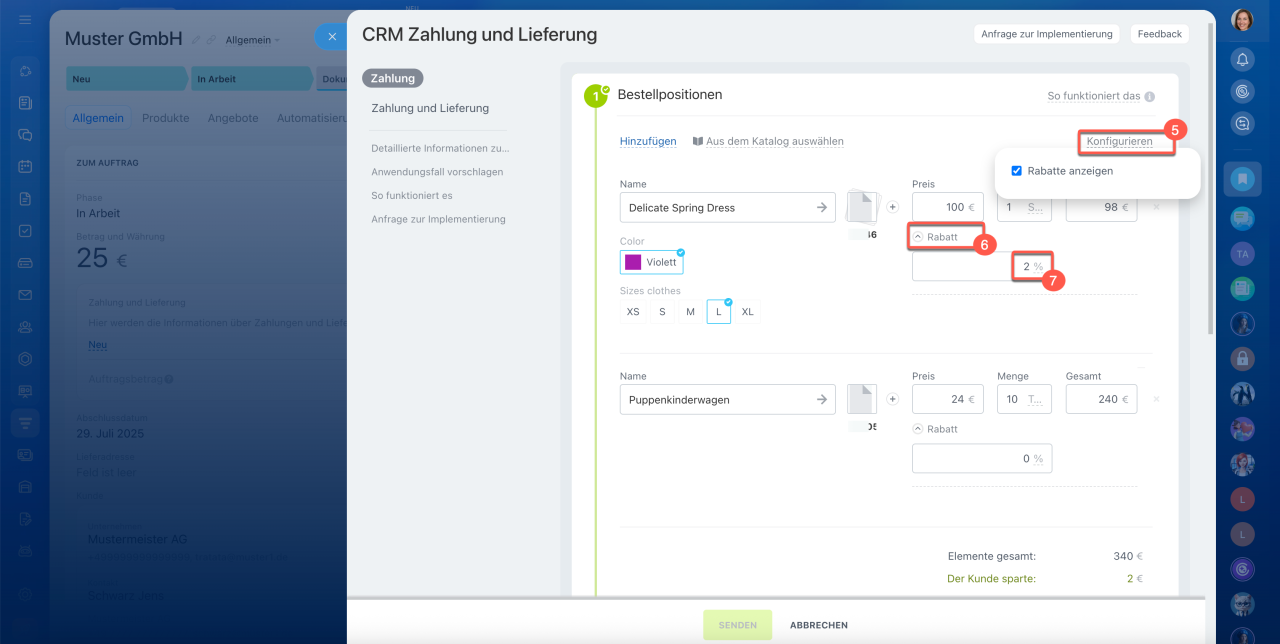Viewport: 1280px width, 644px height.
Task: Close the slider with the blue X button
Action: [x=332, y=37]
